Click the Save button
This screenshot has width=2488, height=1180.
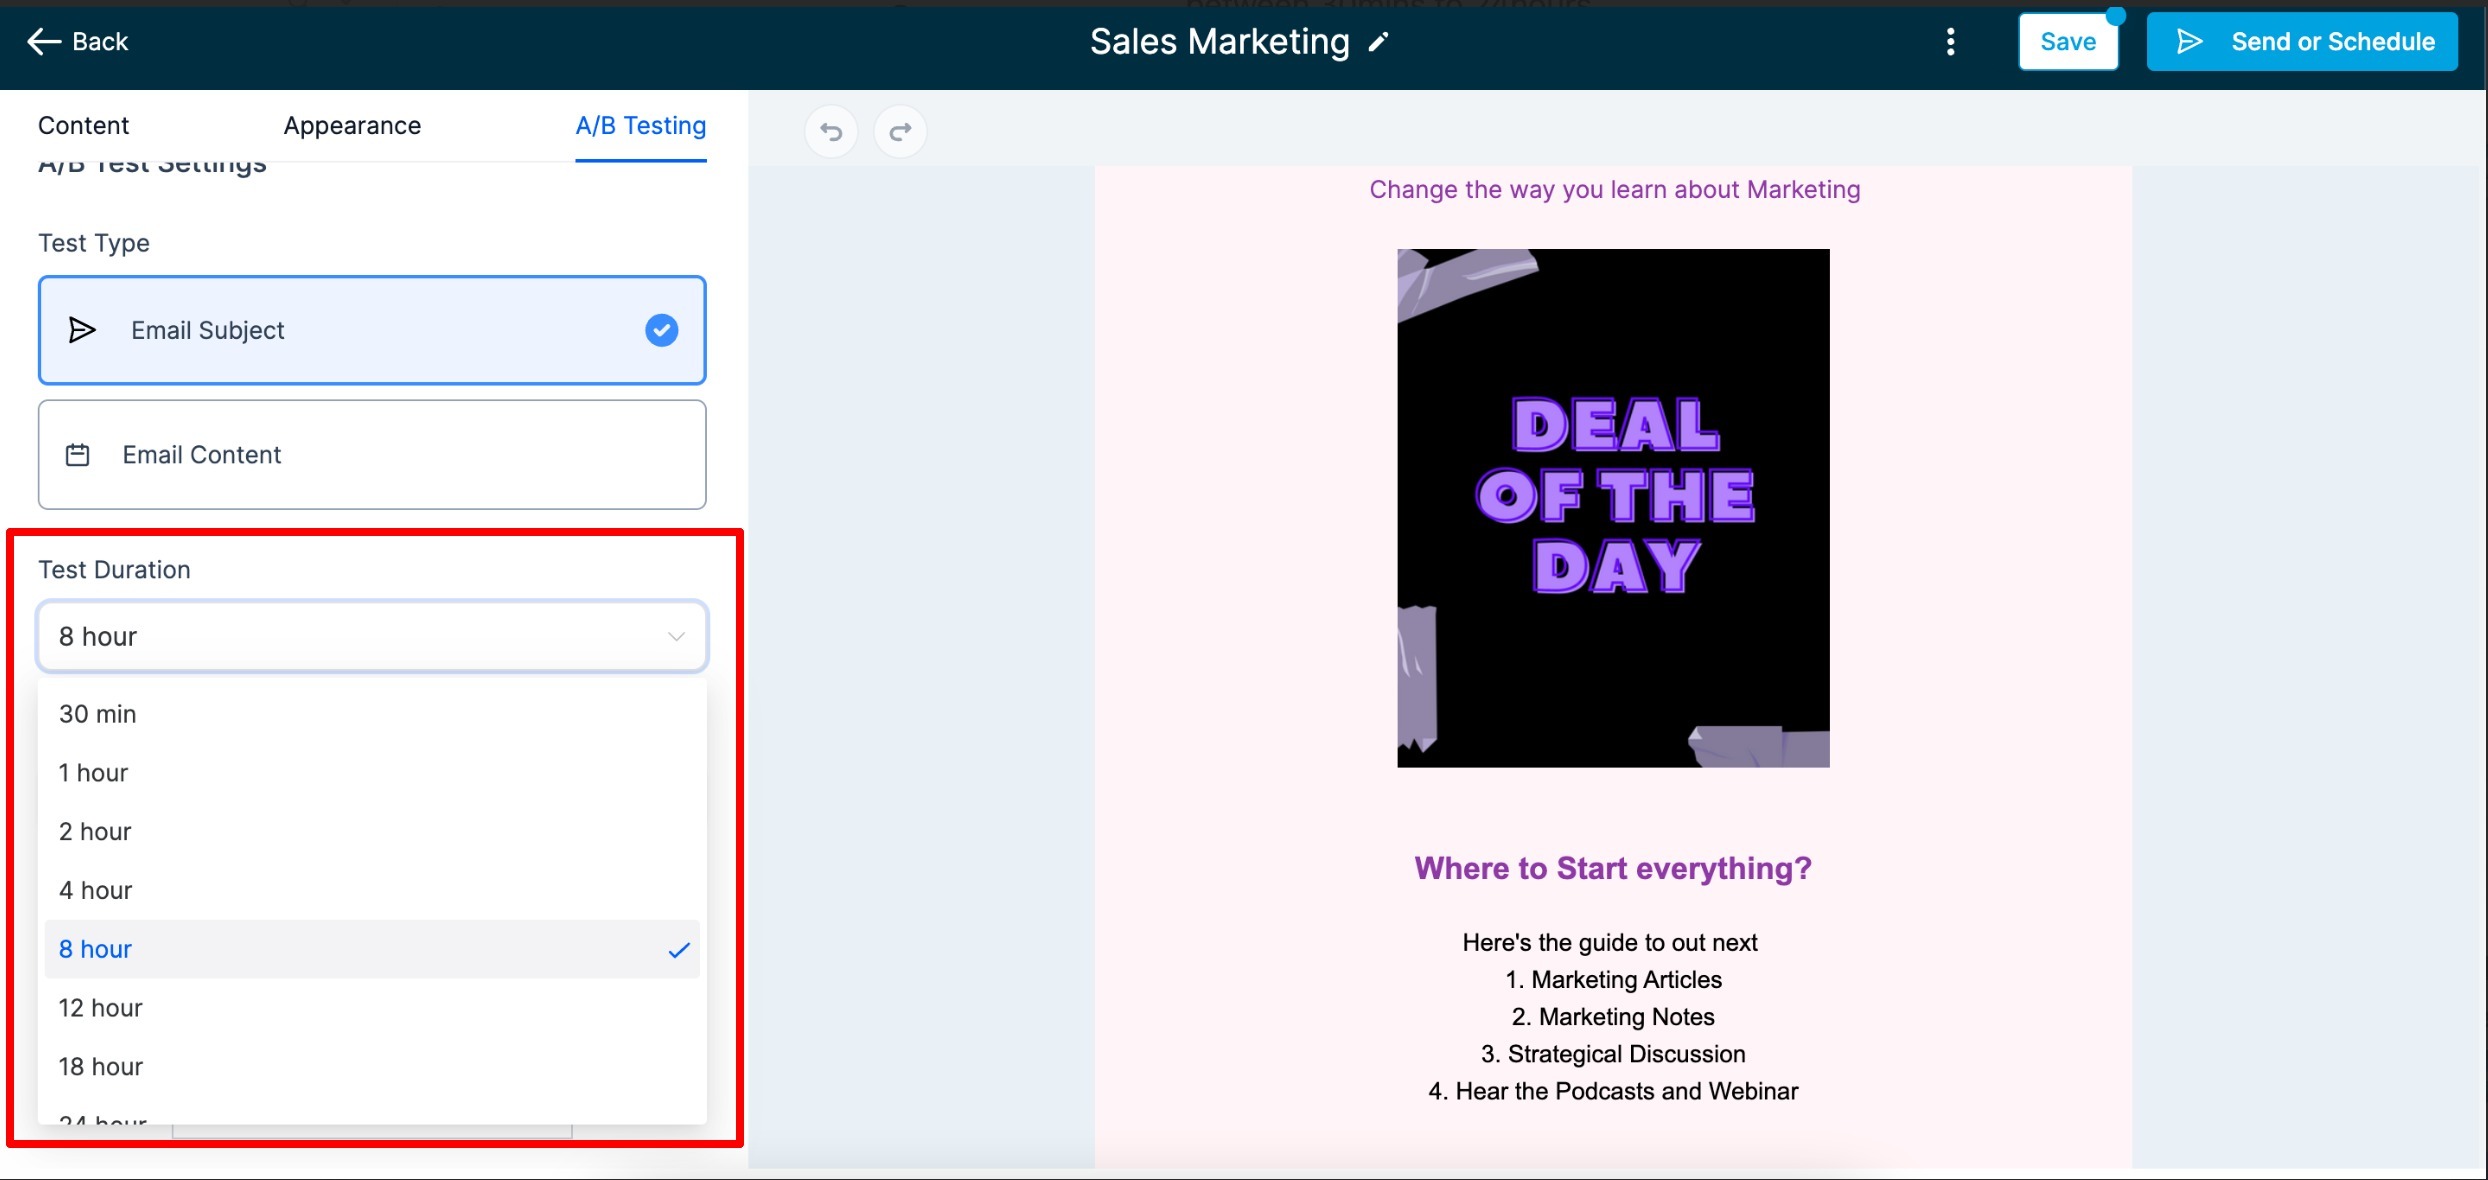pyautogui.click(x=2068, y=42)
